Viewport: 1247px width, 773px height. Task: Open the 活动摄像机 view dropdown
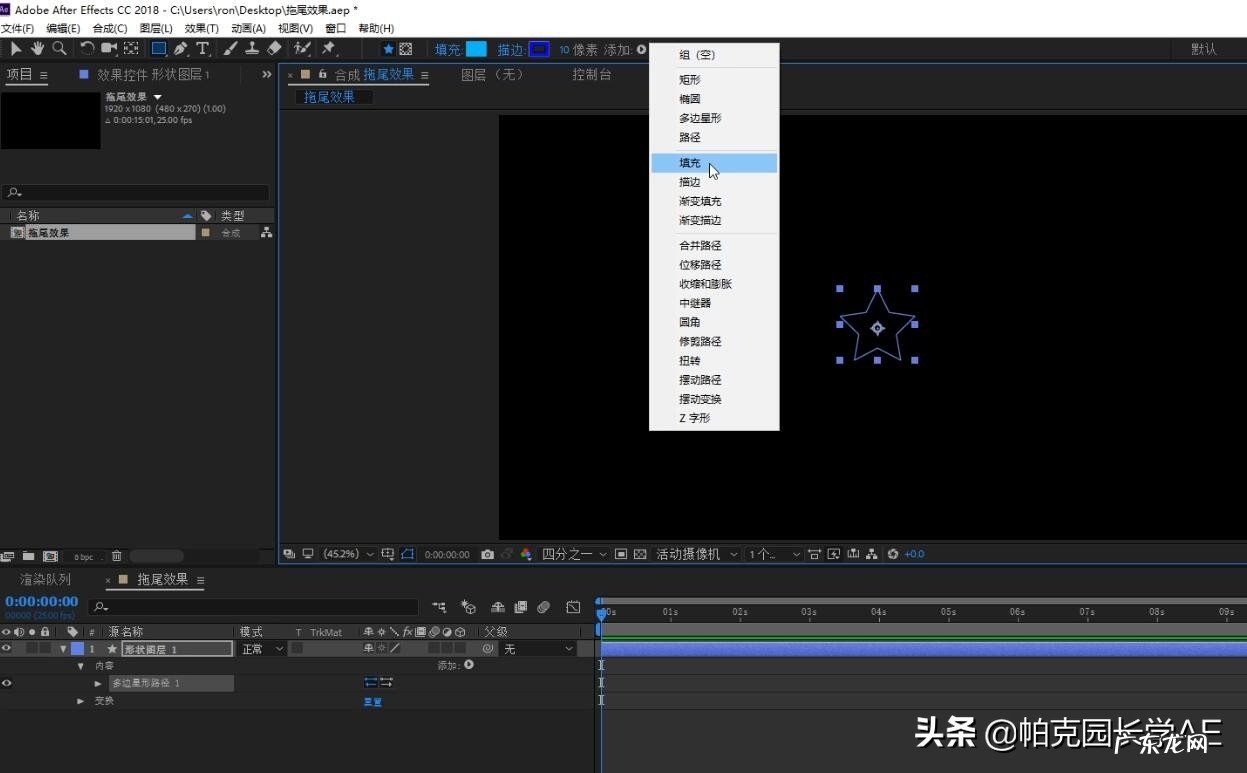pos(693,553)
